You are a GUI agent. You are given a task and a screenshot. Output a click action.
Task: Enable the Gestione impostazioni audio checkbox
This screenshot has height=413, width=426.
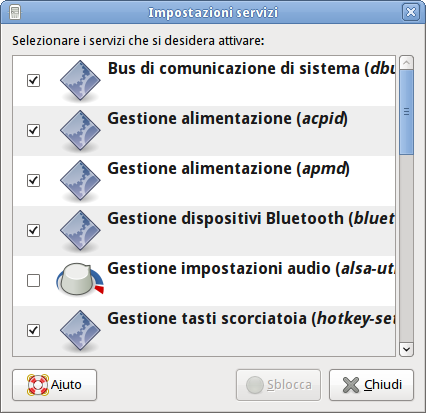click(33, 280)
